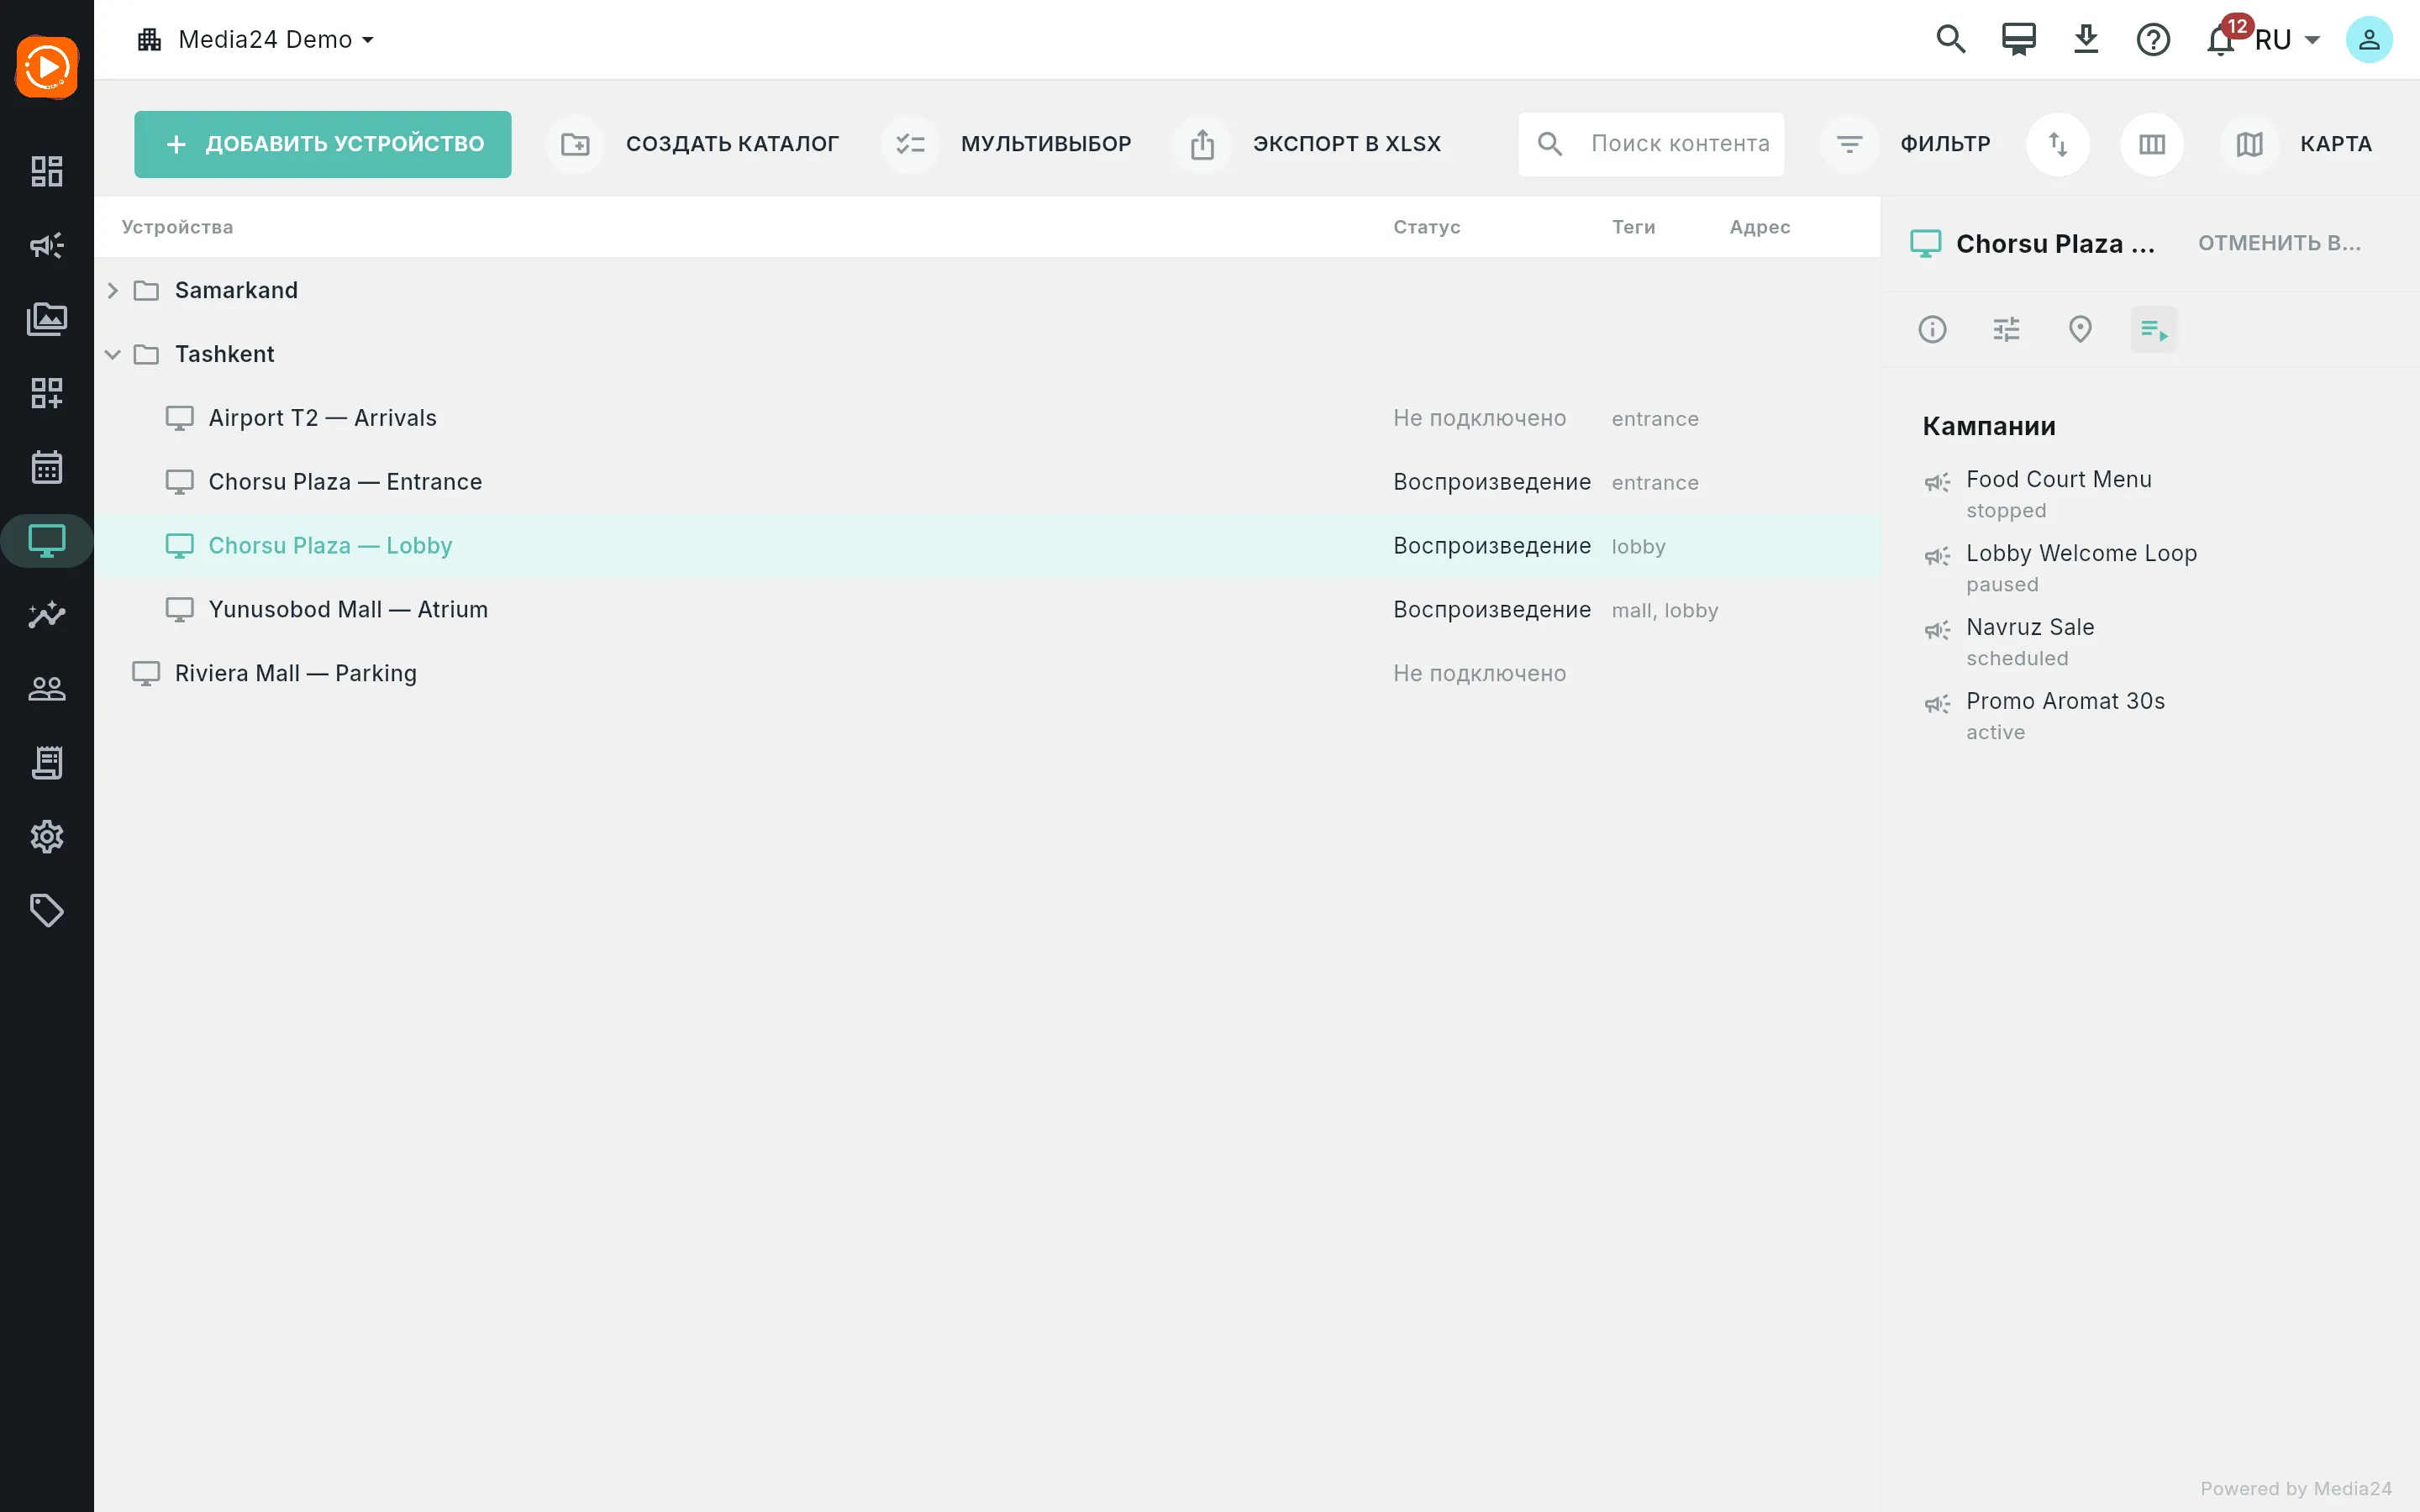Click the download icon in top bar

coord(2085,40)
